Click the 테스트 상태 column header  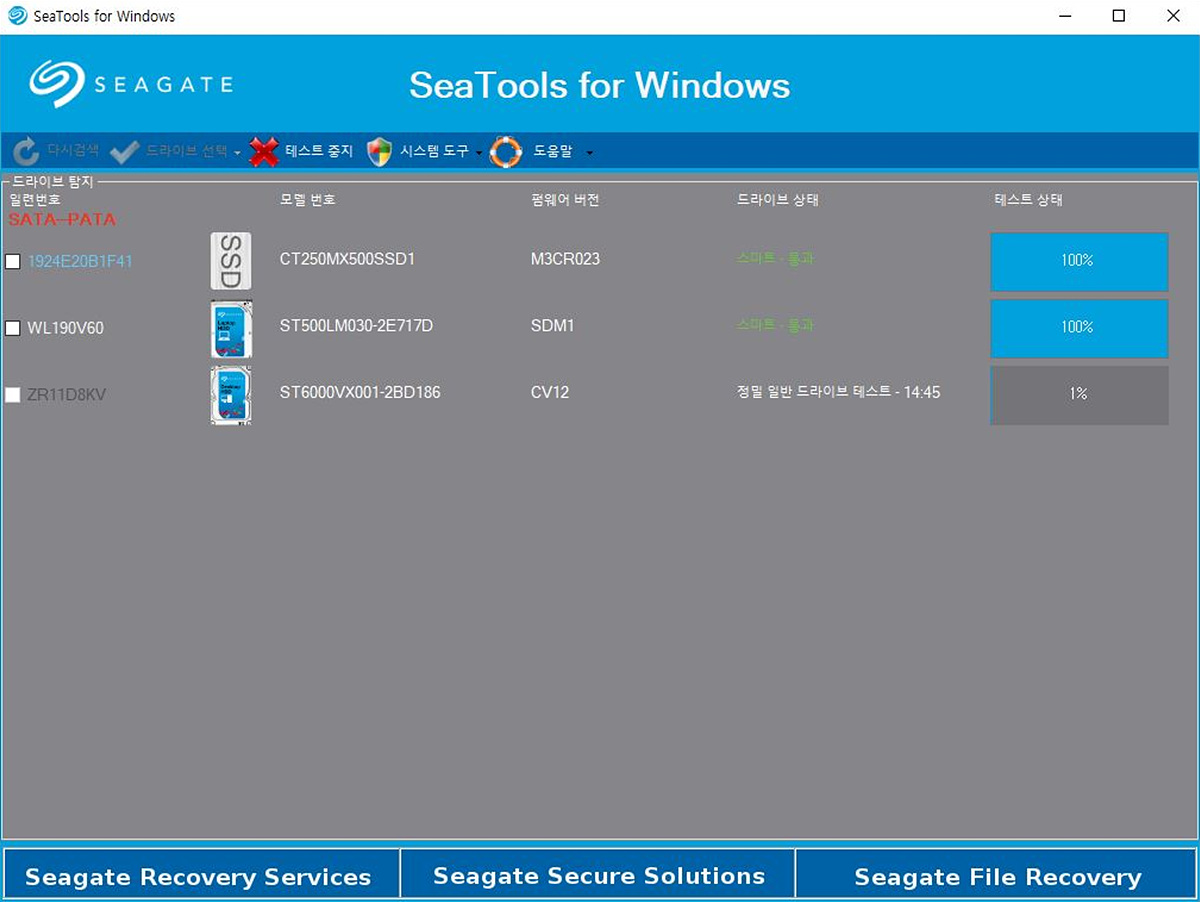point(1029,200)
